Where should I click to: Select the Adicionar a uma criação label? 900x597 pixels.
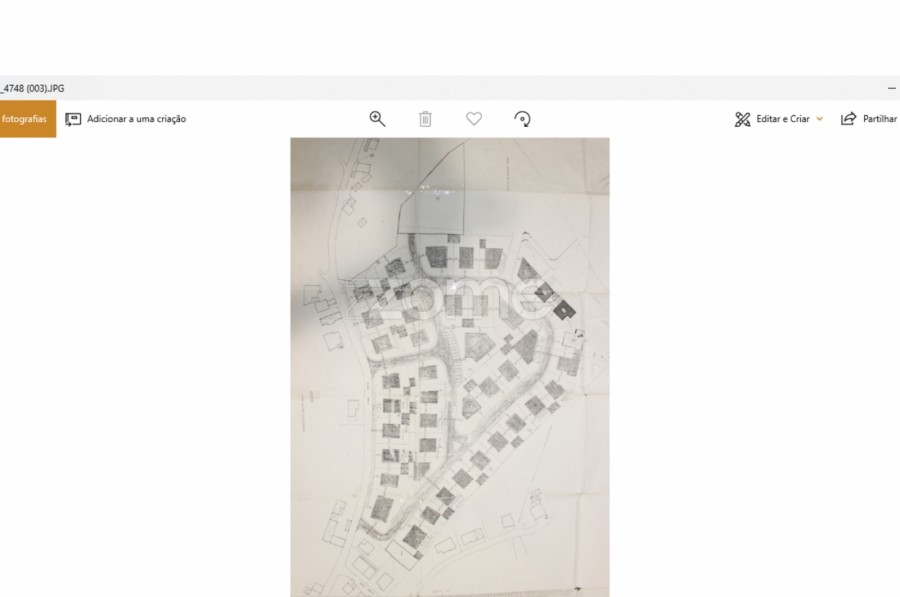tap(136, 119)
